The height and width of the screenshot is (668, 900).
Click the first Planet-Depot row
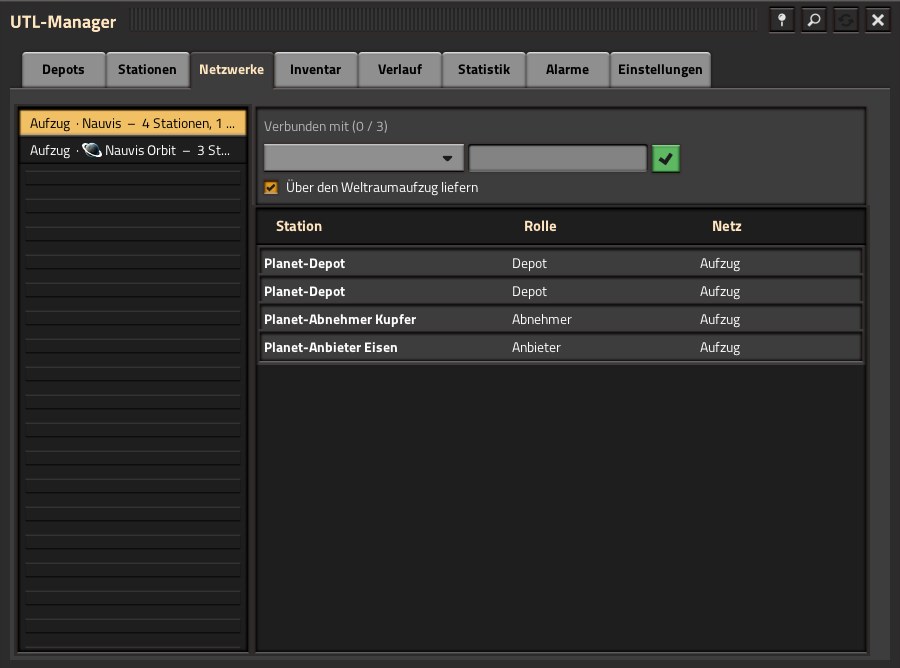coord(561,263)
